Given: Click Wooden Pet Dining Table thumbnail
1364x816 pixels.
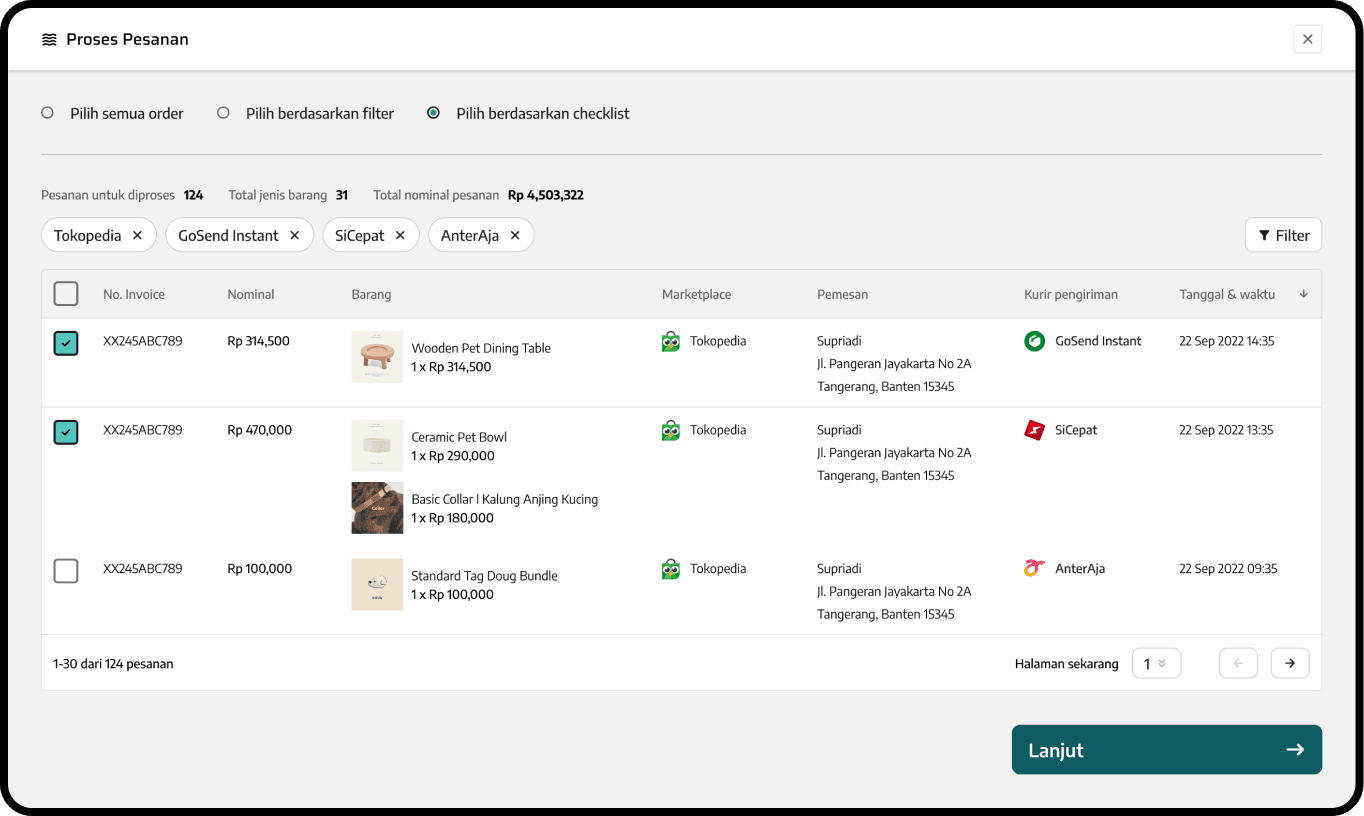Looking at the screenshot, I should [377, 357].
